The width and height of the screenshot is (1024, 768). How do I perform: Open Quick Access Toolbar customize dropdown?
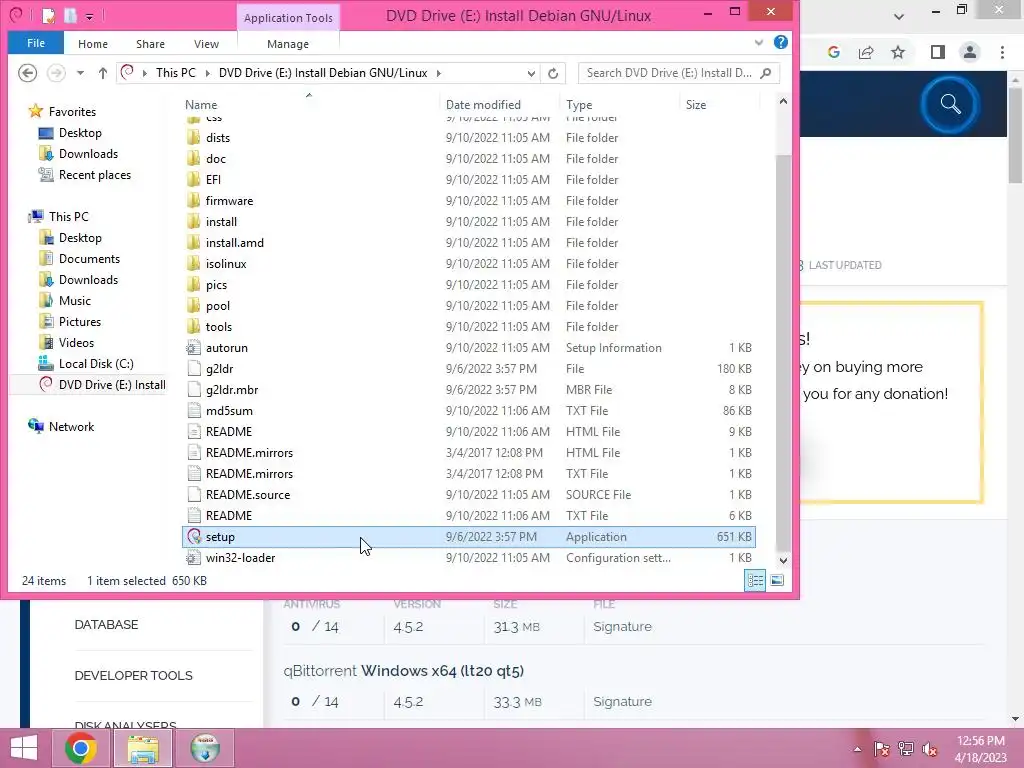tap(89, 16)
